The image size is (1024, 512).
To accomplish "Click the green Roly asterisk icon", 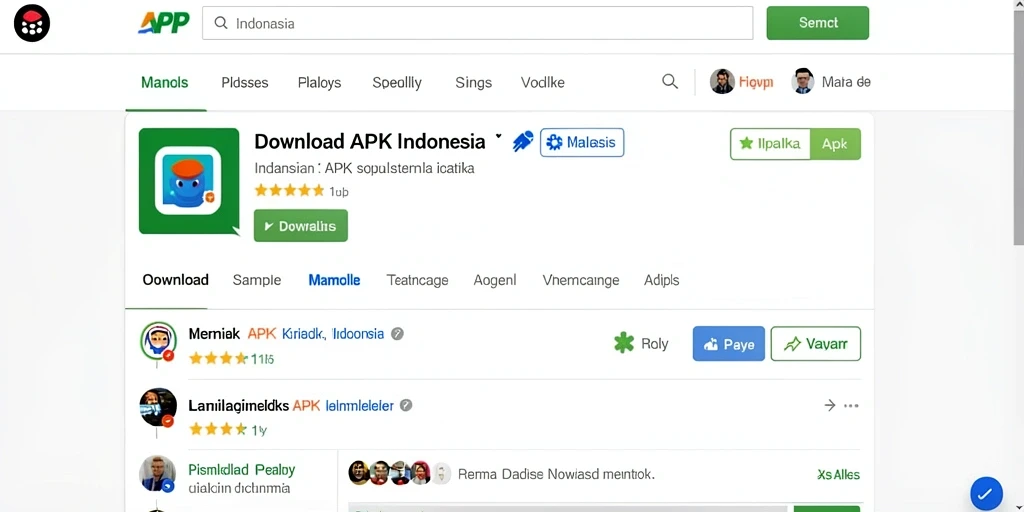I will [624, 344].
